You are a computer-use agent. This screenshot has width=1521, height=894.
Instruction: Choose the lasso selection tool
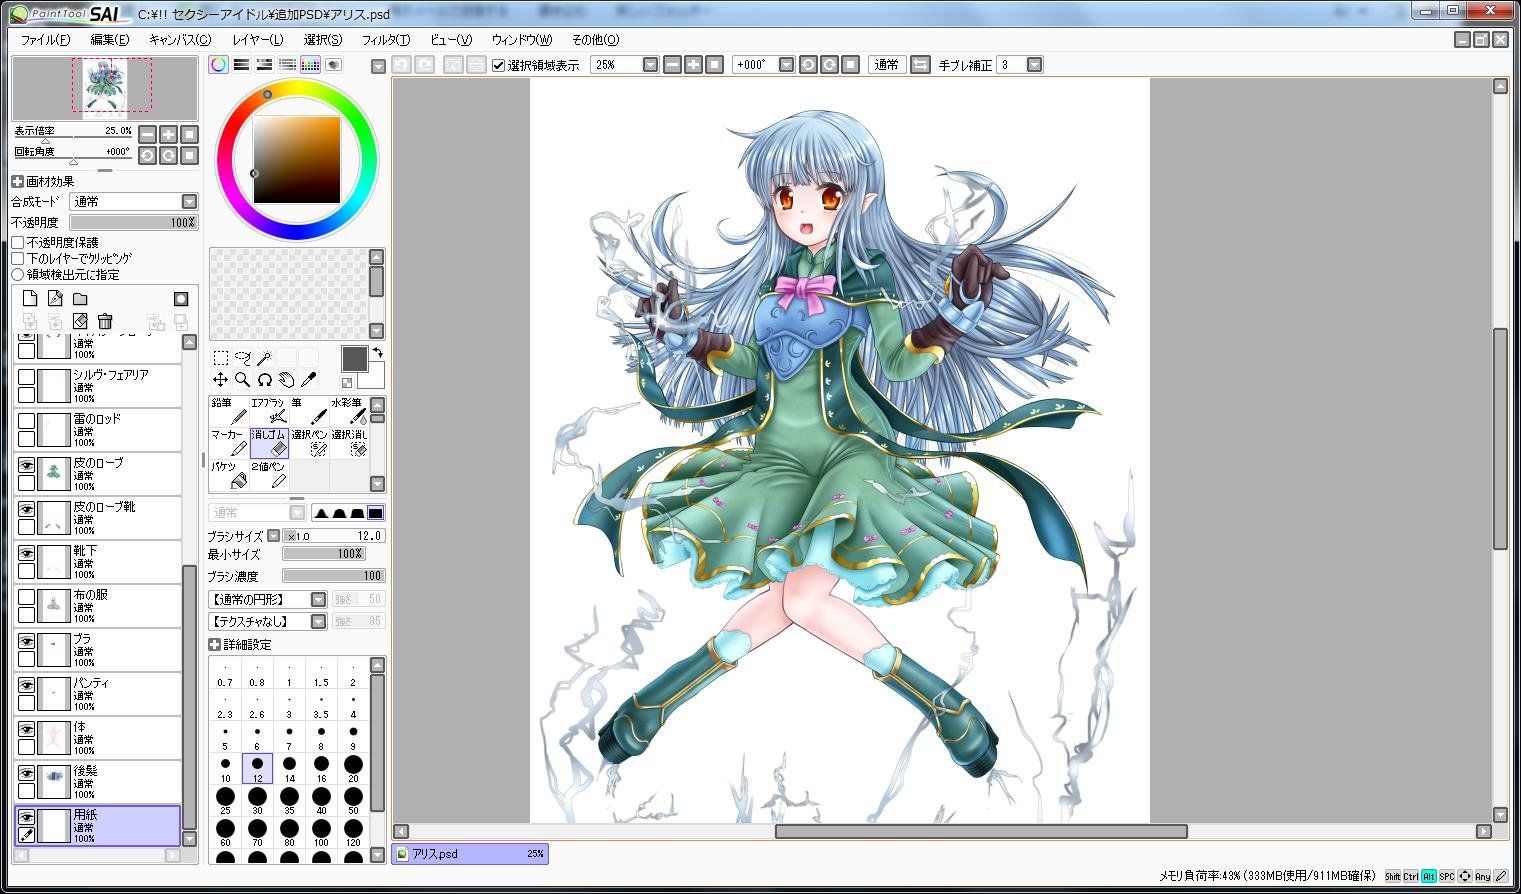click(x=242, y=358)
